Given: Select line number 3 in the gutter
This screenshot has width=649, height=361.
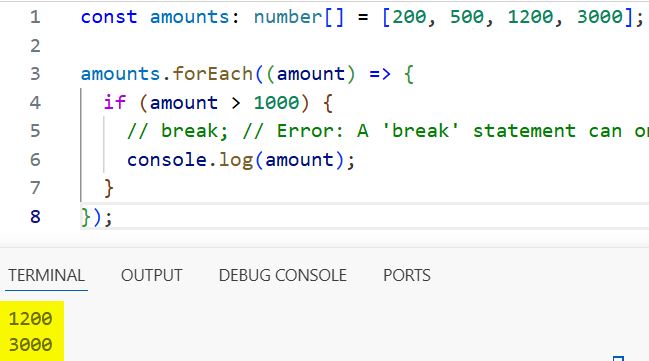Looking at the screenshot, I should [35, 74].
